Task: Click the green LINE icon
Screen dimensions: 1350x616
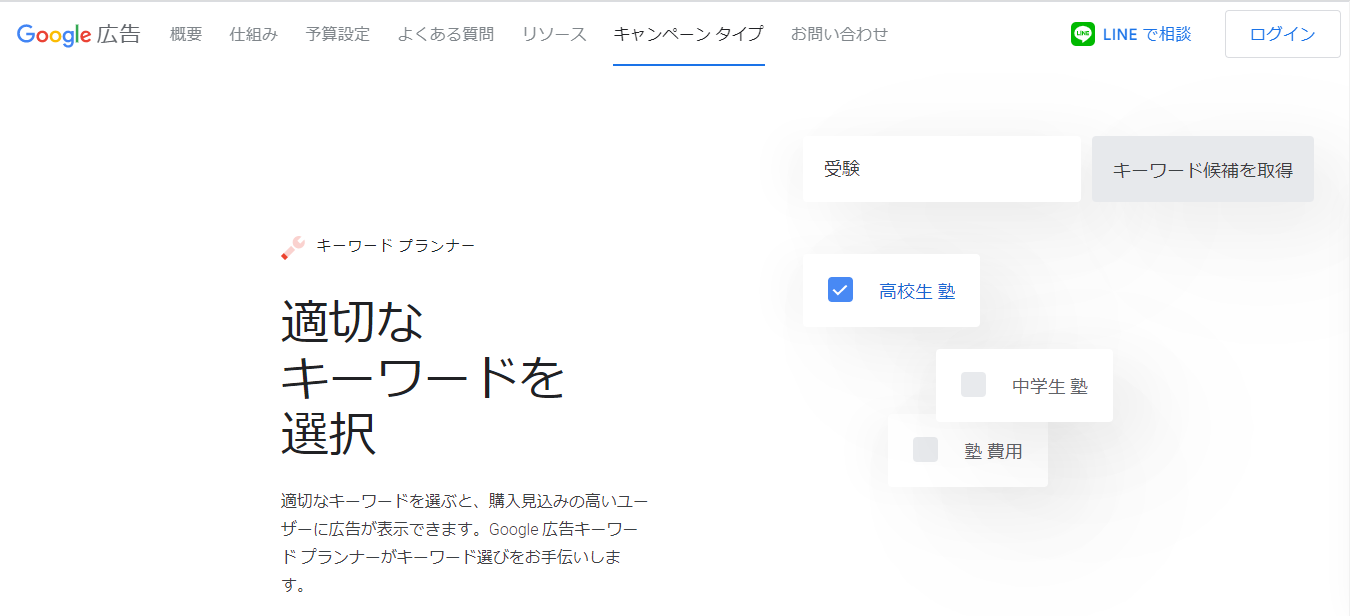Action: pyautogui.click(x=1082, y=34)
